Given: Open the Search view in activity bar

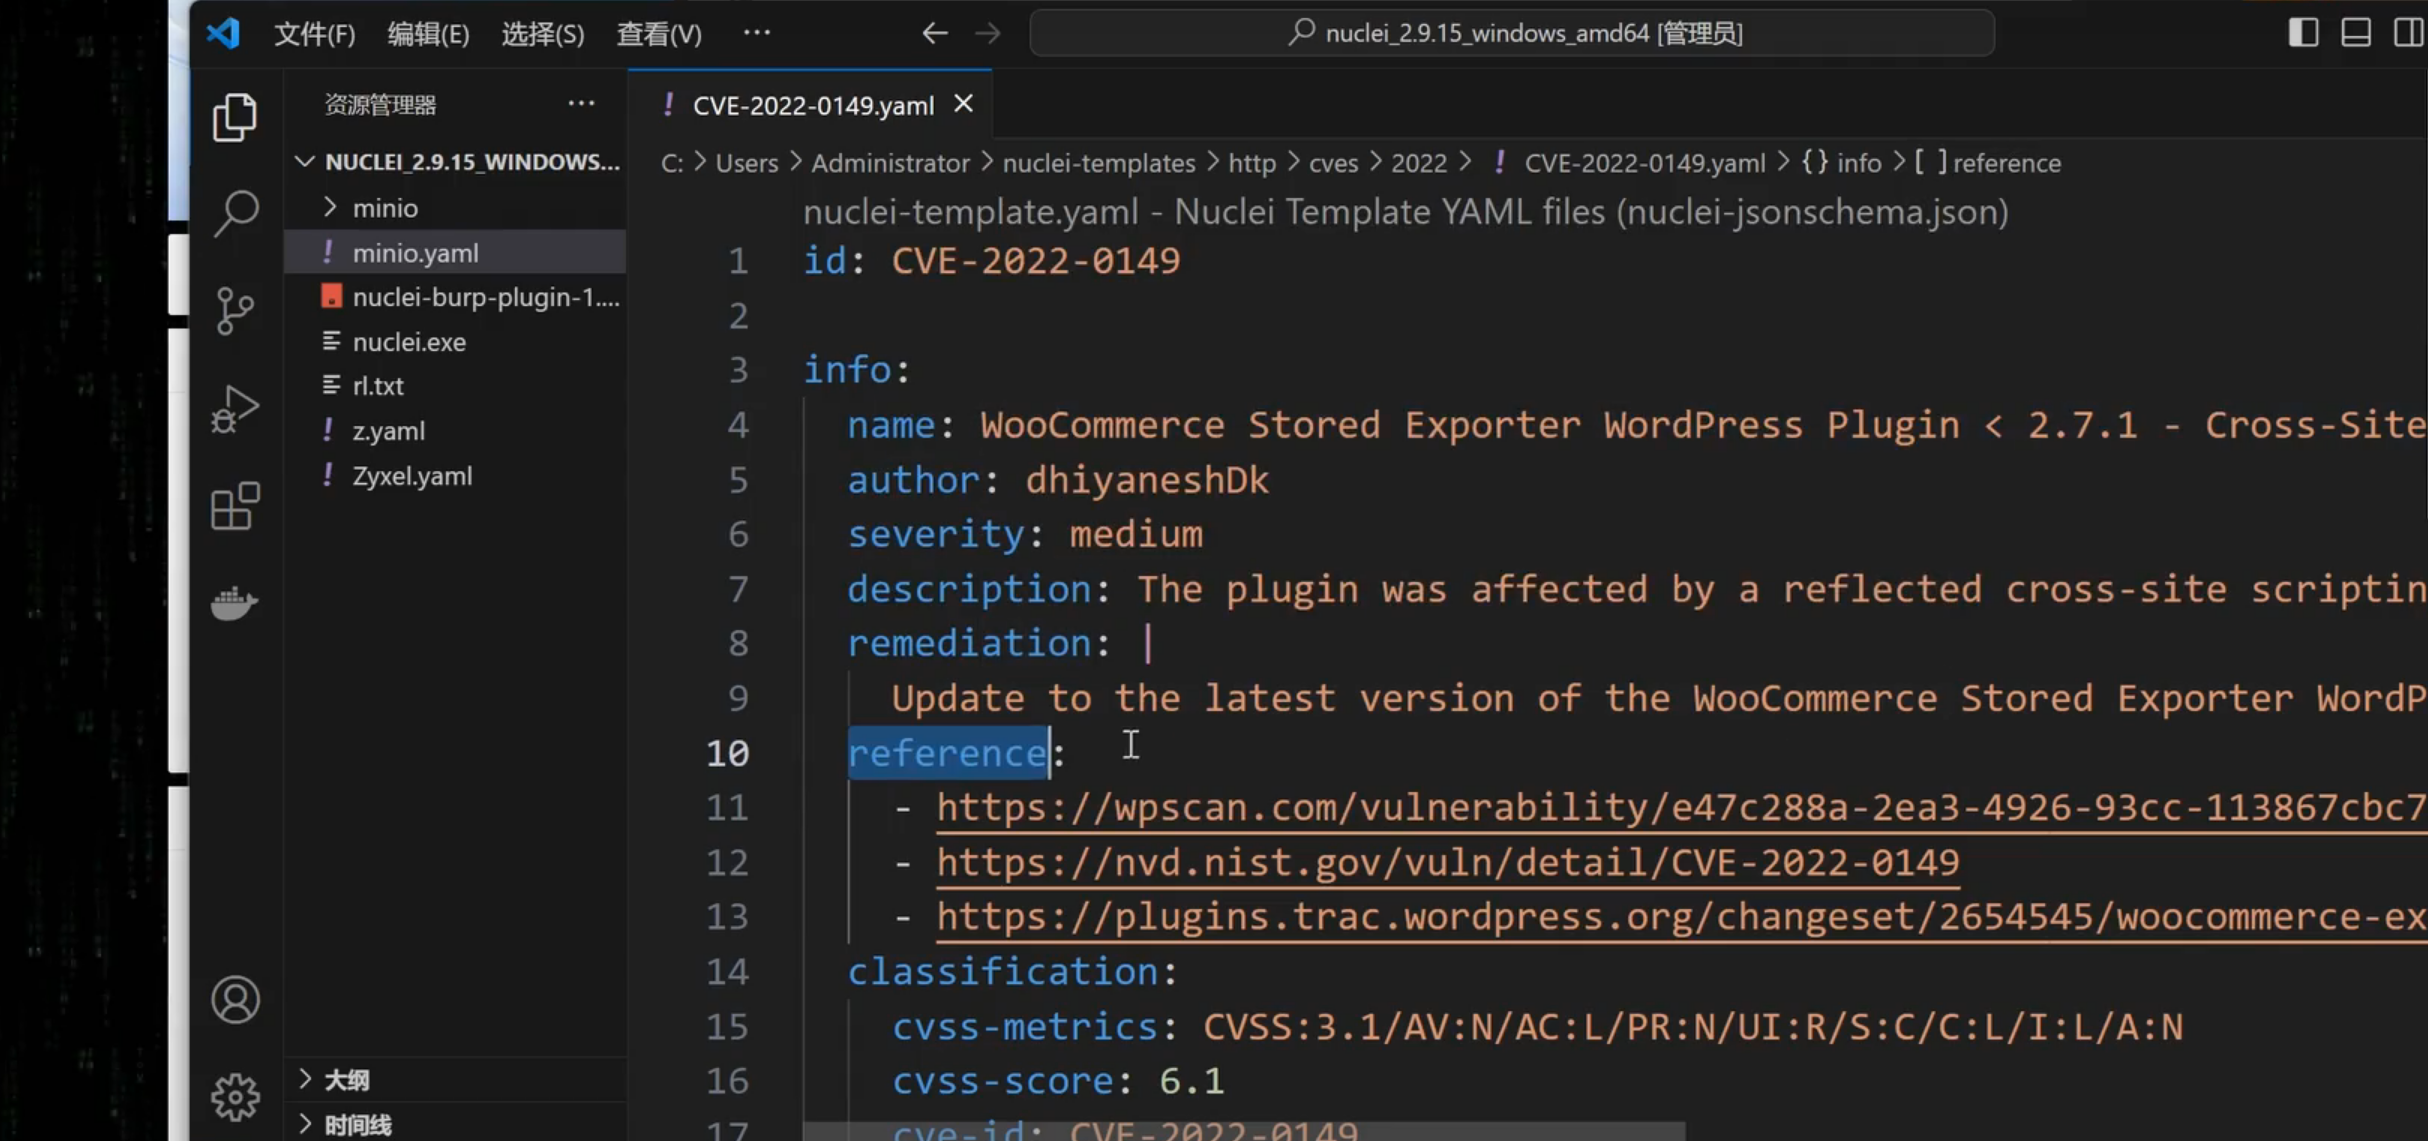Looking at the screenshot, I should coord(236,214).
